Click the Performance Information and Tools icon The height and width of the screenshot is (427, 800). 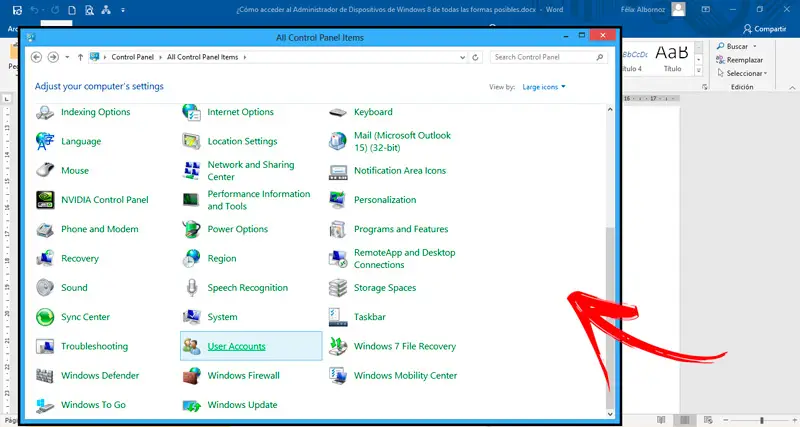[x=191, y=200]
